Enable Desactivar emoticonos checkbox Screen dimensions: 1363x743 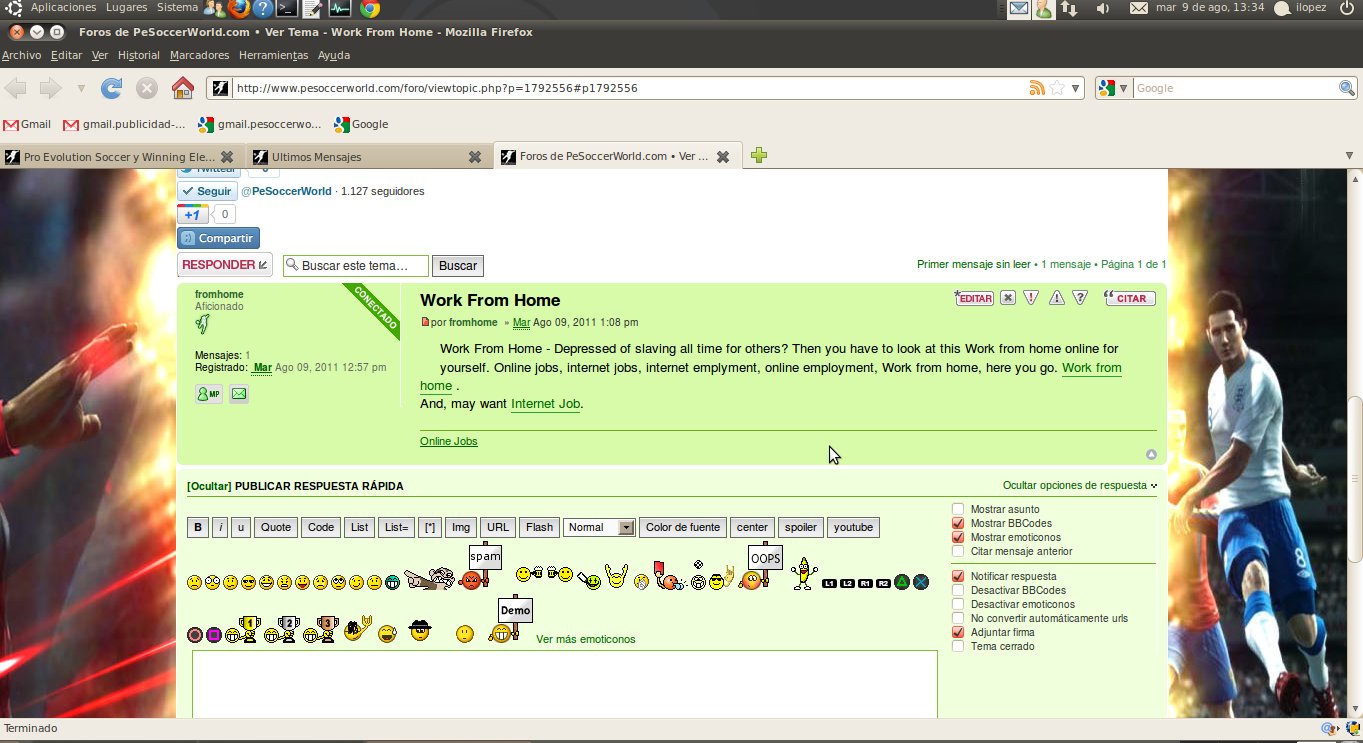click(958, 604)
